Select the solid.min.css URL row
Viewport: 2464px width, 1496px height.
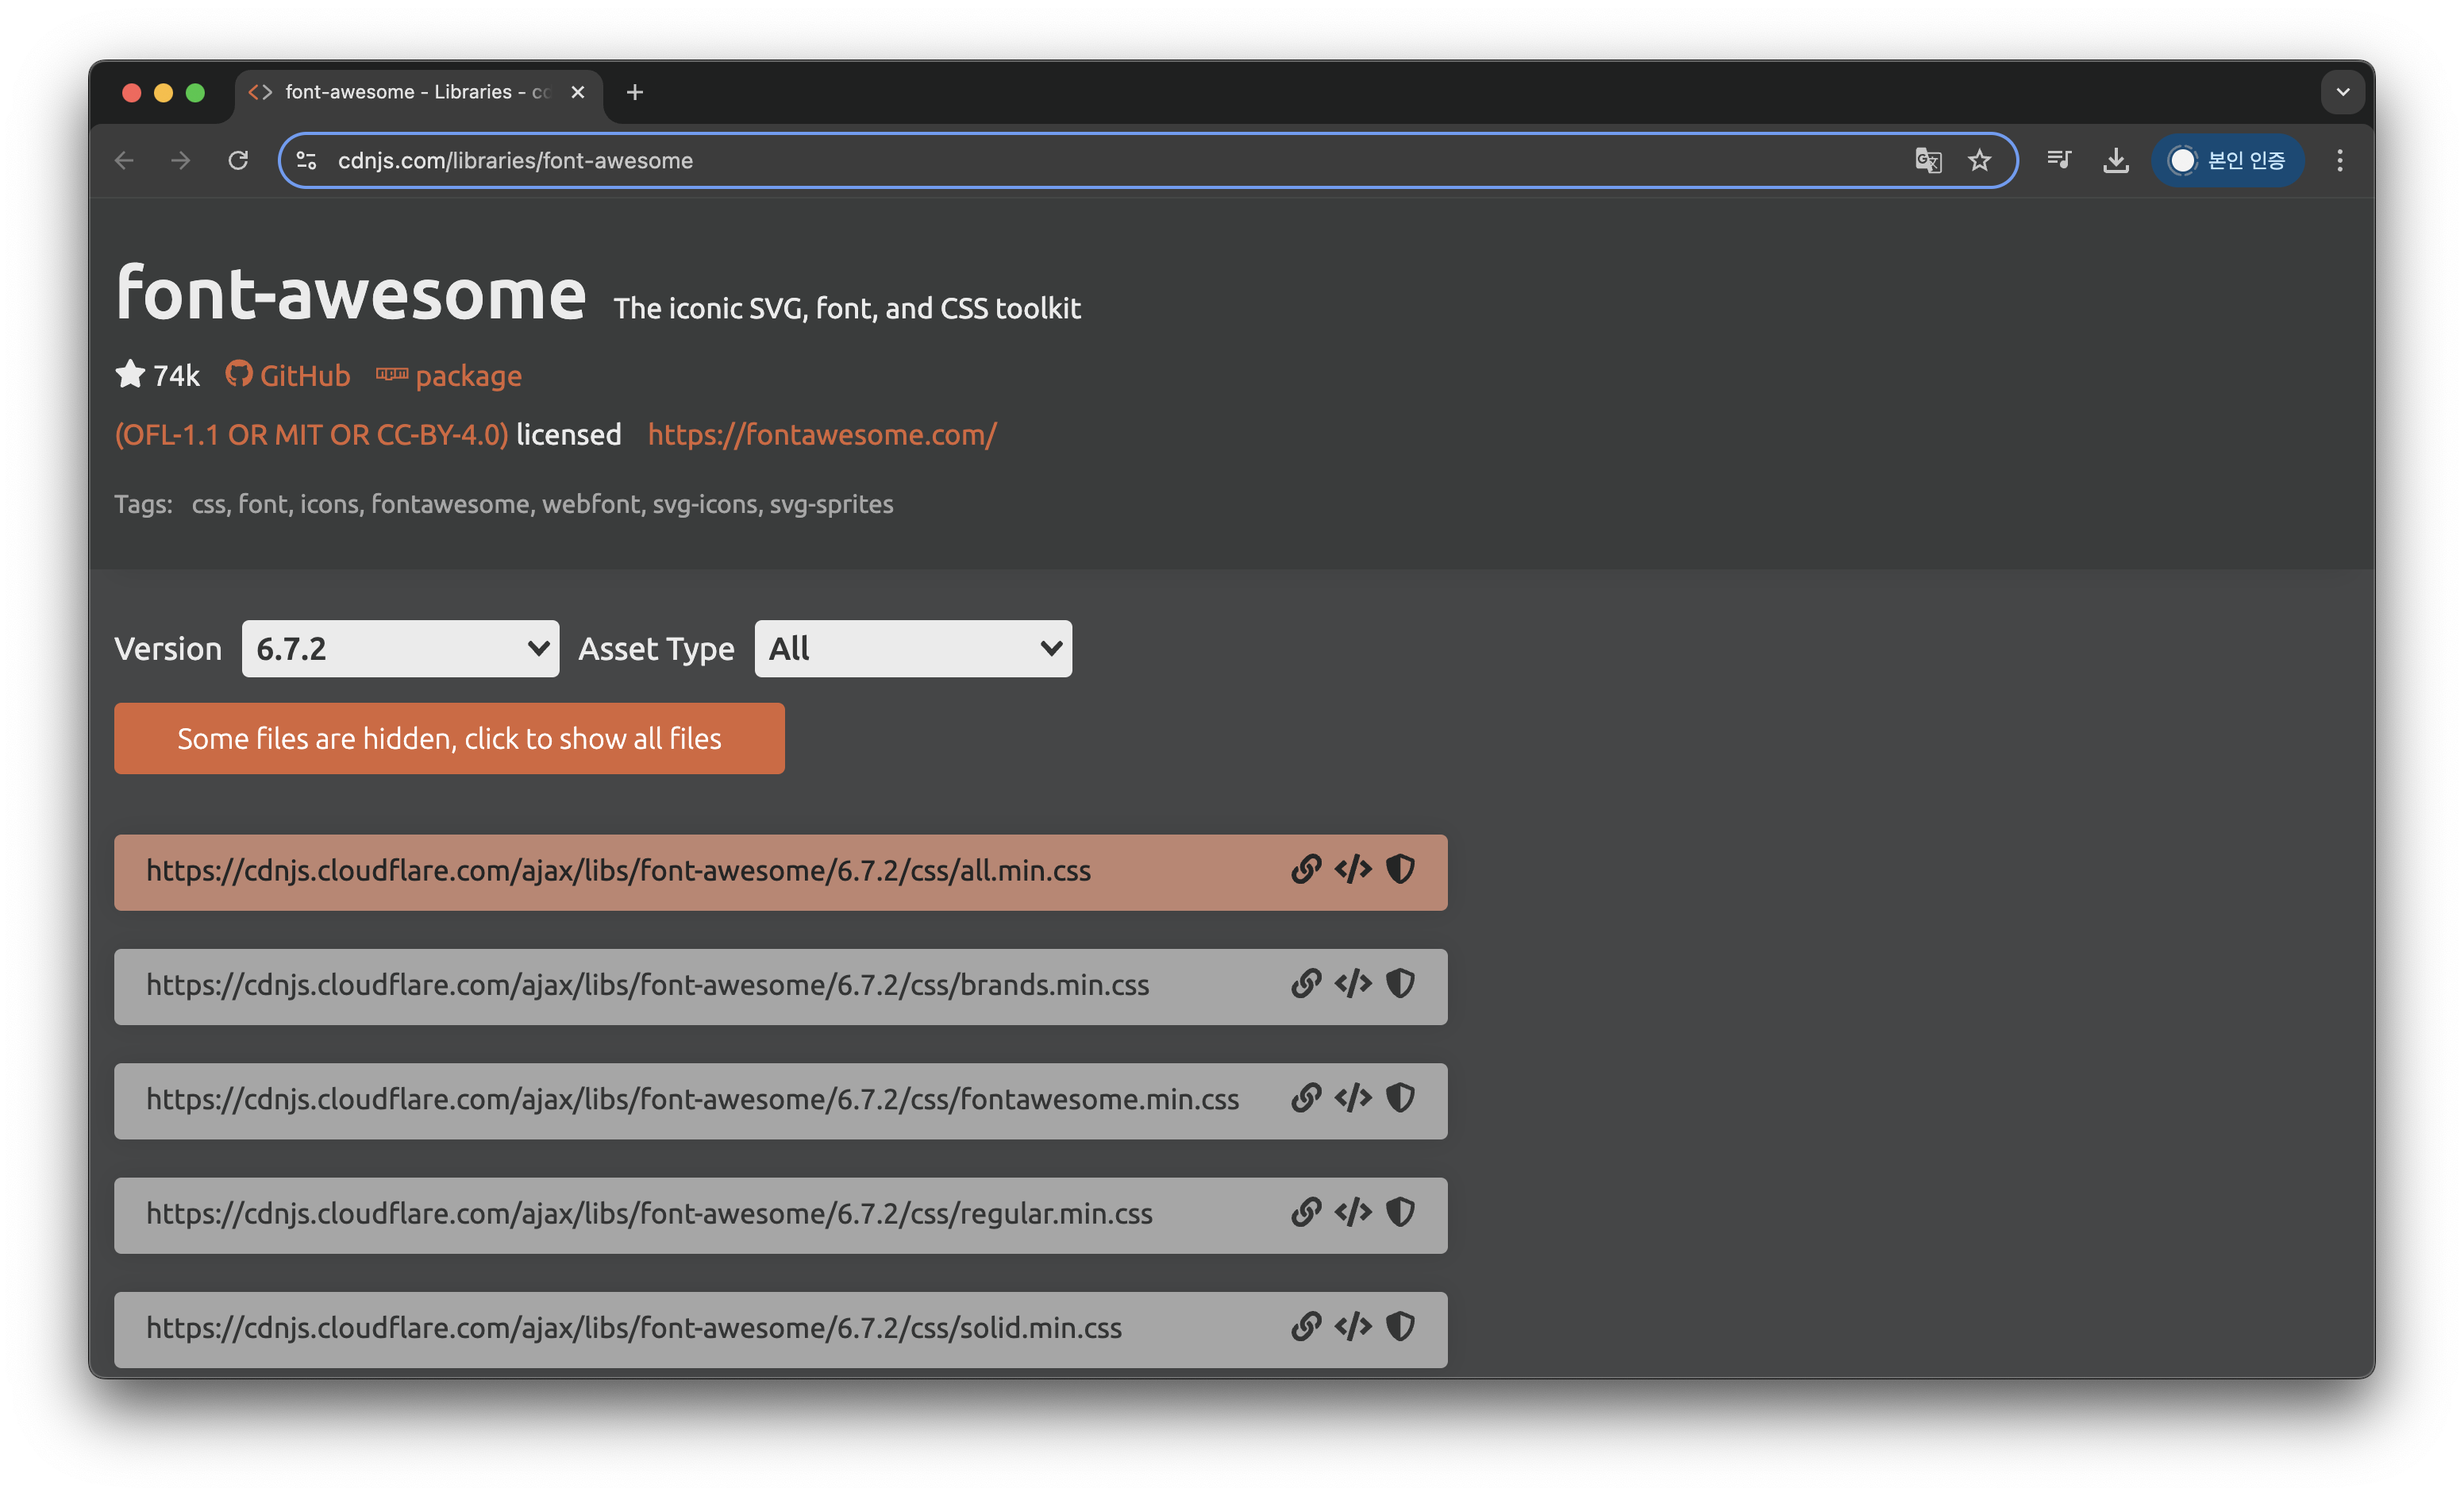coord(781,1329)
